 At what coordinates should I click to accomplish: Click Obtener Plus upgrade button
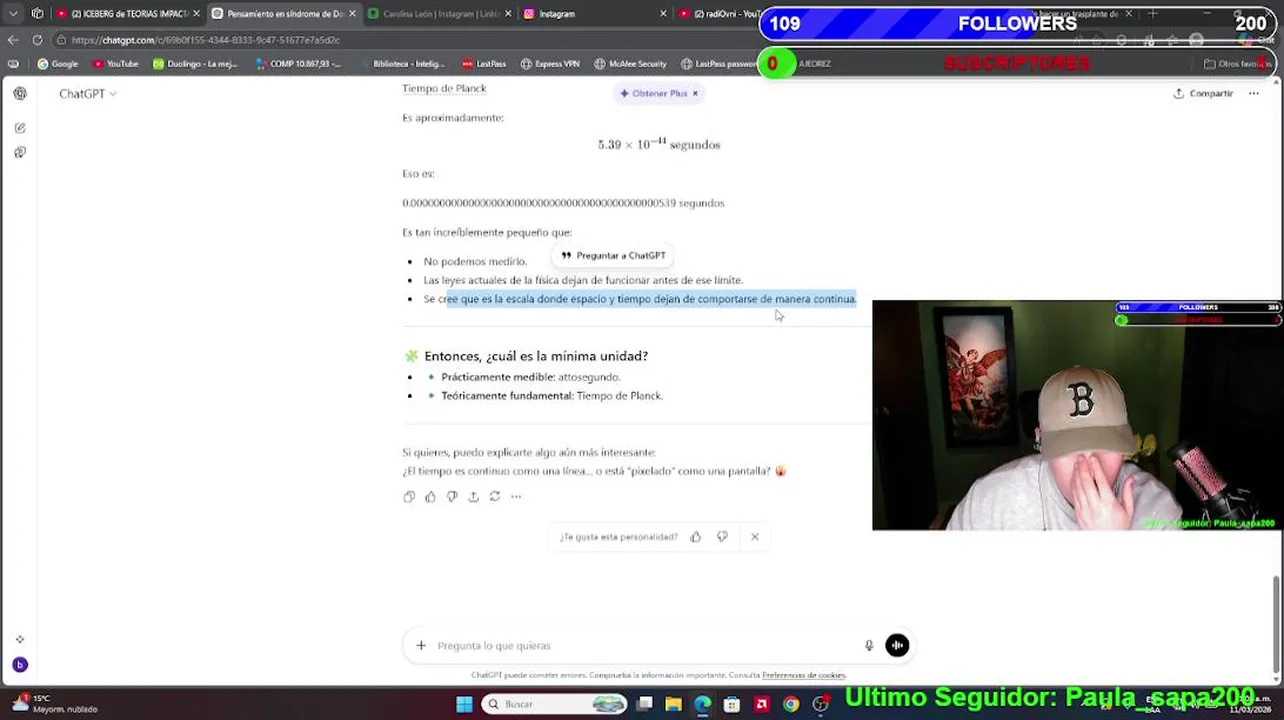(654, 93)
